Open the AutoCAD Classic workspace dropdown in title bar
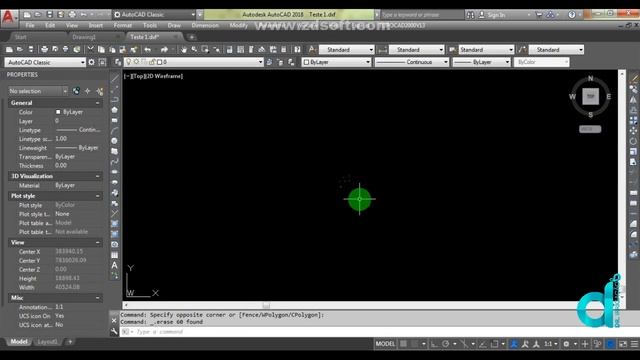Image resolution: width=640 pixels, height=360 pixels. [x=193, y=15]
